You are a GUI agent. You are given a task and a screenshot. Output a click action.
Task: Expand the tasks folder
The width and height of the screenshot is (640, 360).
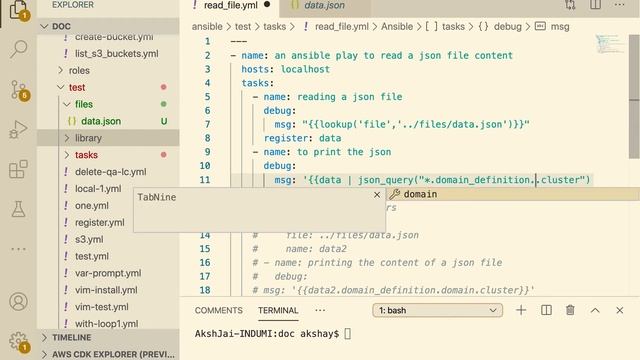tap(108, 155)
